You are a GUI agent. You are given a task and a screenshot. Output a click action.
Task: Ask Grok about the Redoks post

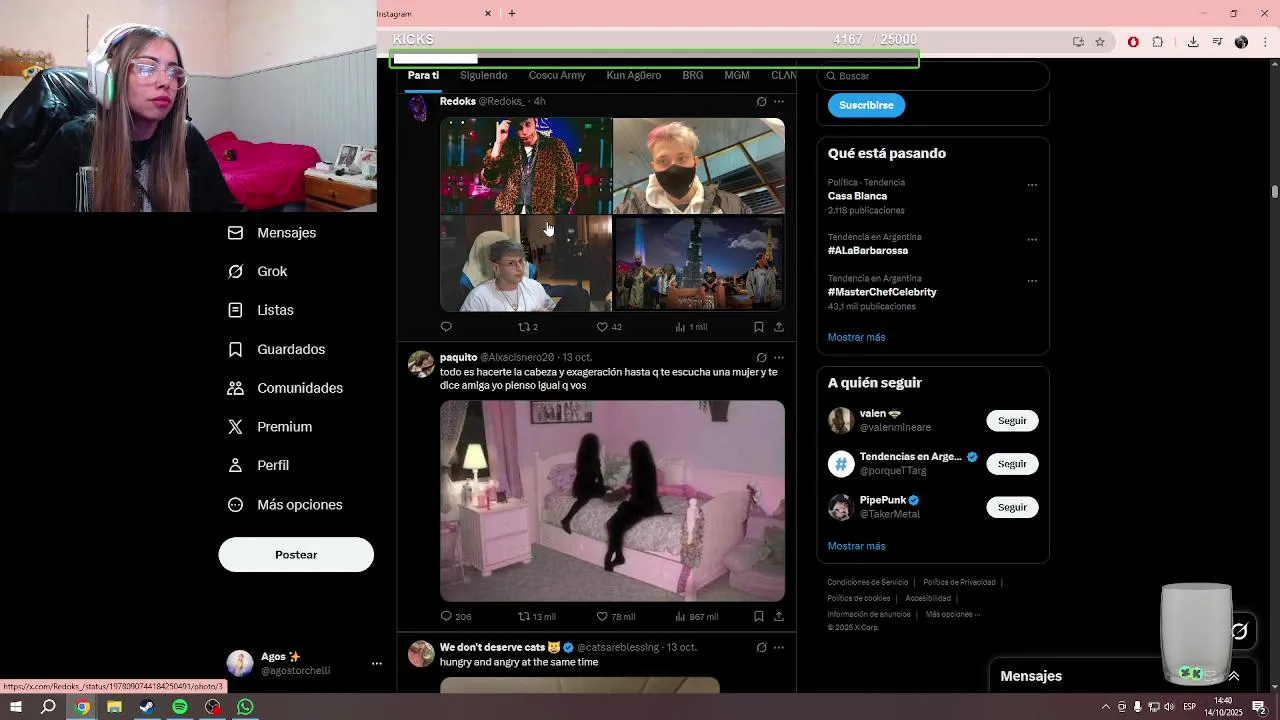pyautogui.click(x=761, y=101)
